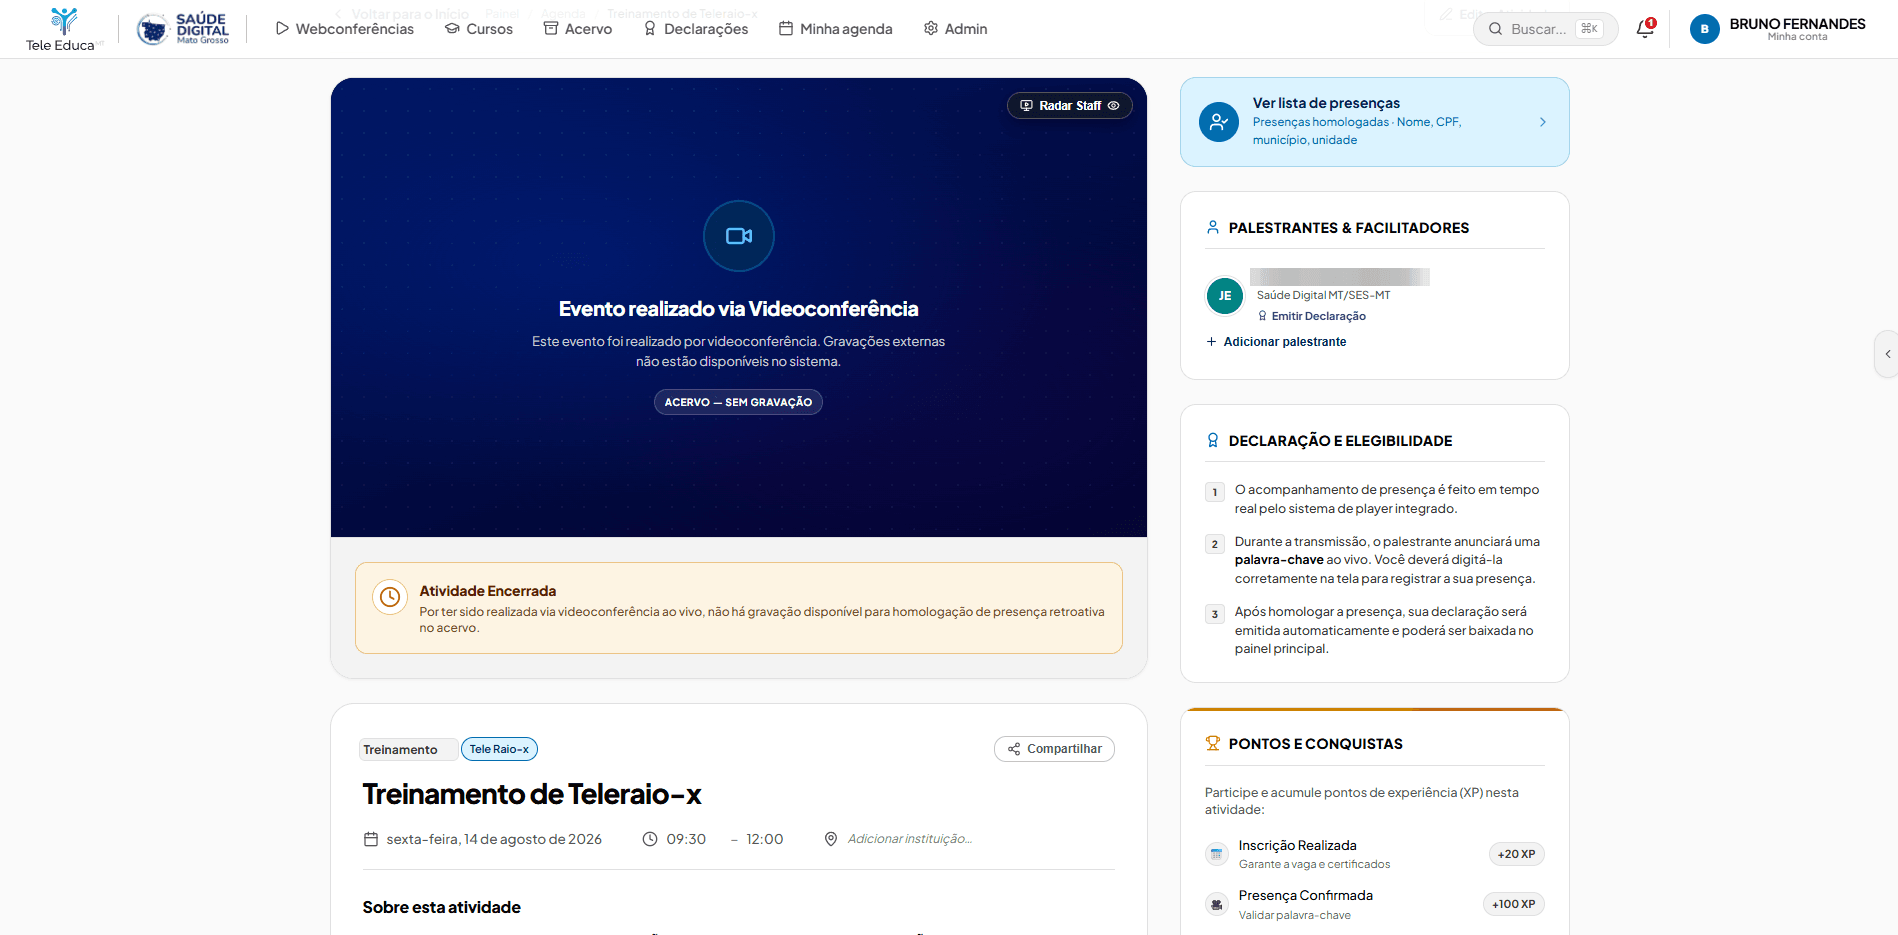The image size is (1898, 935).
Task: Expand the presence list chevron arrow
Action: pyautogui.click(x=1543, y=122)
